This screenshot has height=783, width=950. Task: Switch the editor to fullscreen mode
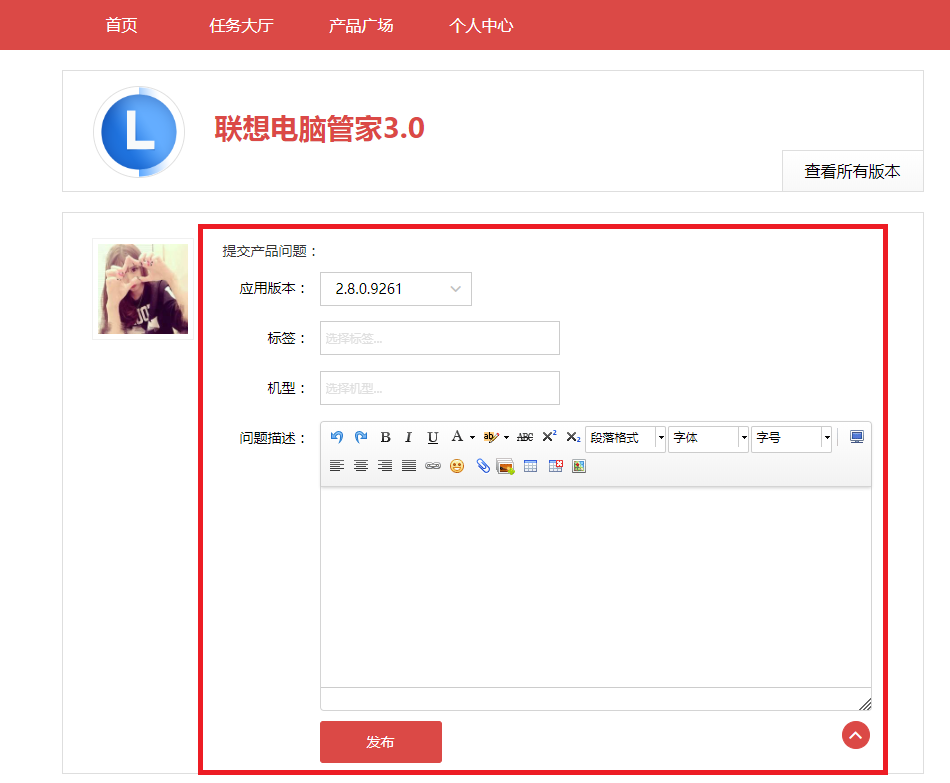tap(857, 437)
